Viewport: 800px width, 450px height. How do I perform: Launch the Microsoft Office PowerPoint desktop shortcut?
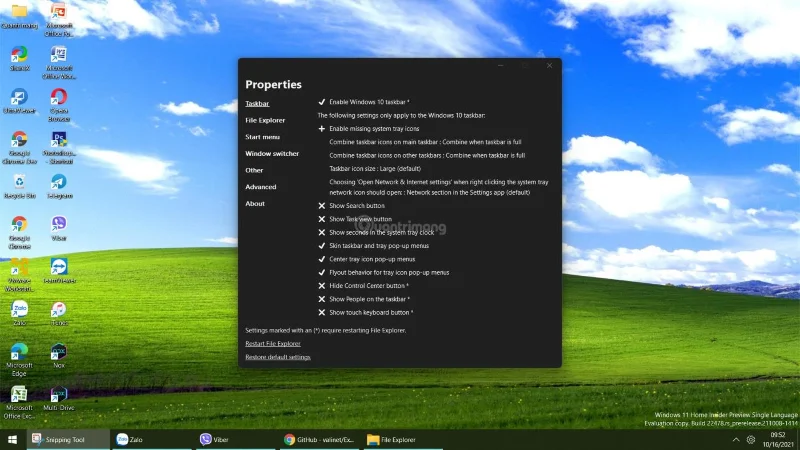click(59, 19)
